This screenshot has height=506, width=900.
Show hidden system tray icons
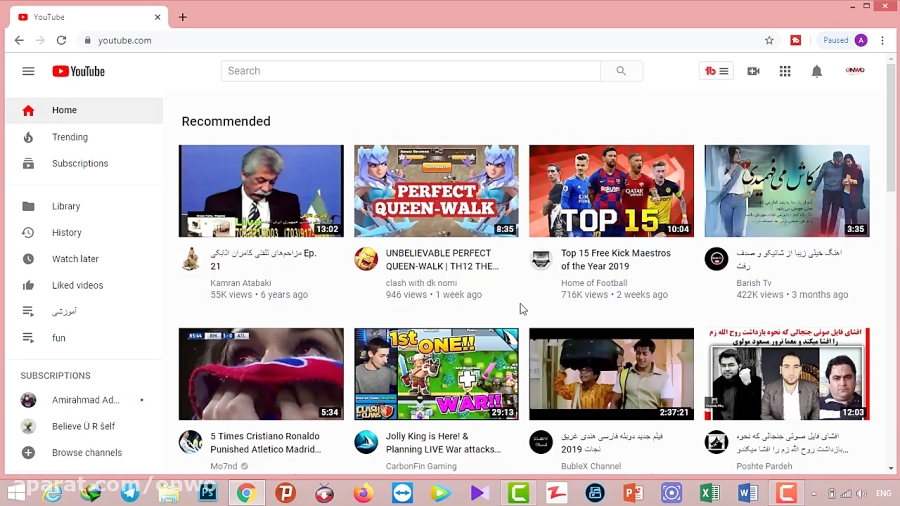[x=813, y=493]
